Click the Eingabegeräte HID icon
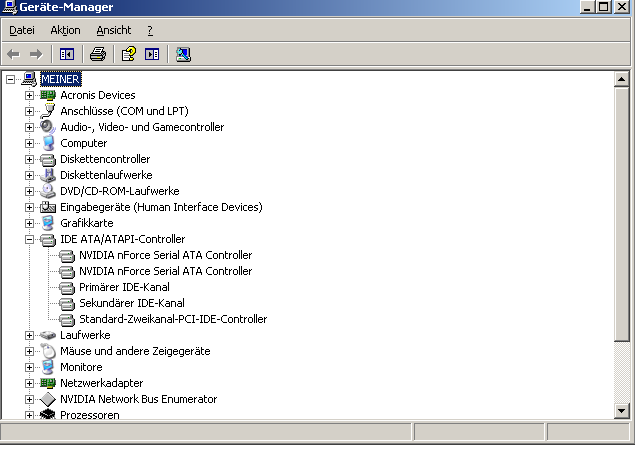The image size is (635, 449). coord(48,207)
